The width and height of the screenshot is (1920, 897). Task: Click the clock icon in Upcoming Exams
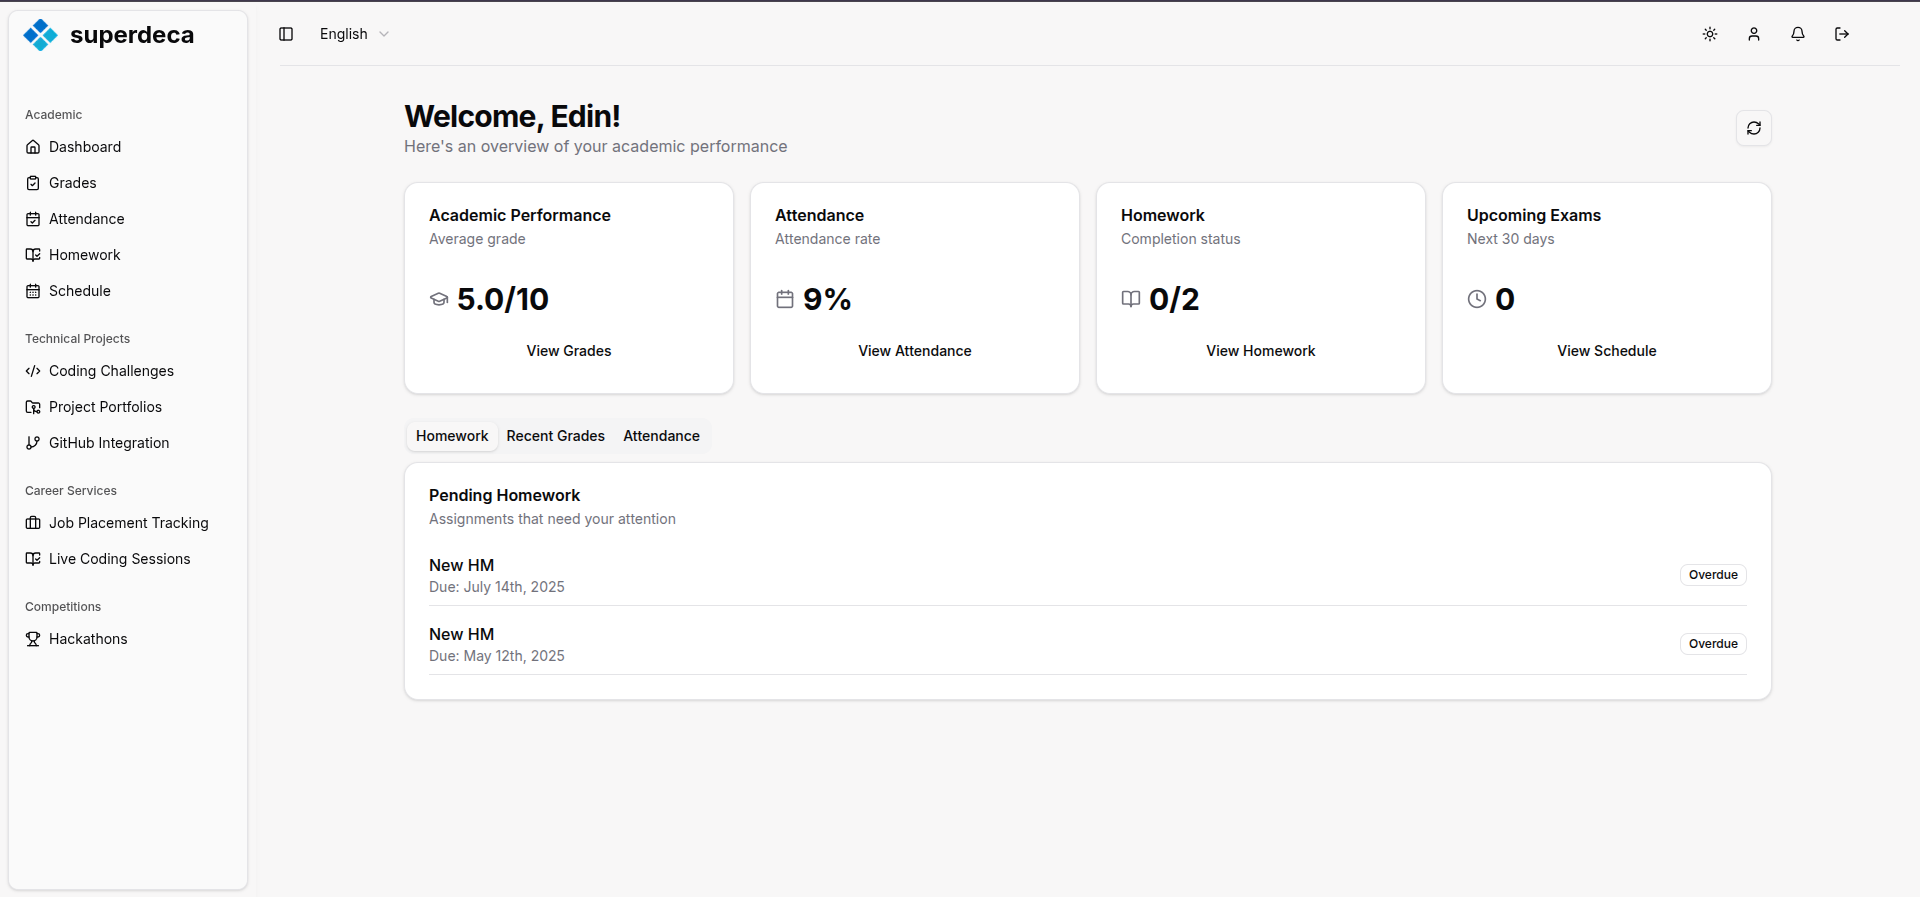click(1477, 299)
